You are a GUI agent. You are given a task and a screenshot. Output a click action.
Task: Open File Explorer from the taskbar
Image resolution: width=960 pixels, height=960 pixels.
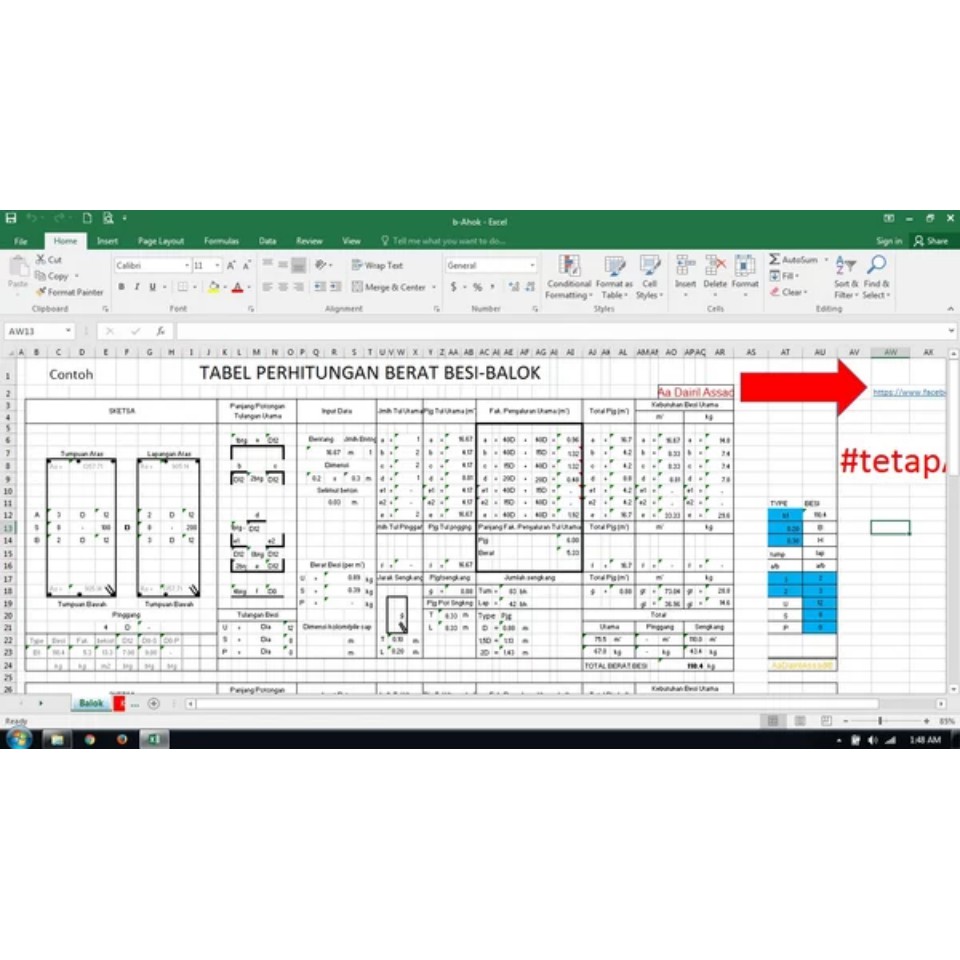click(57, 740)
